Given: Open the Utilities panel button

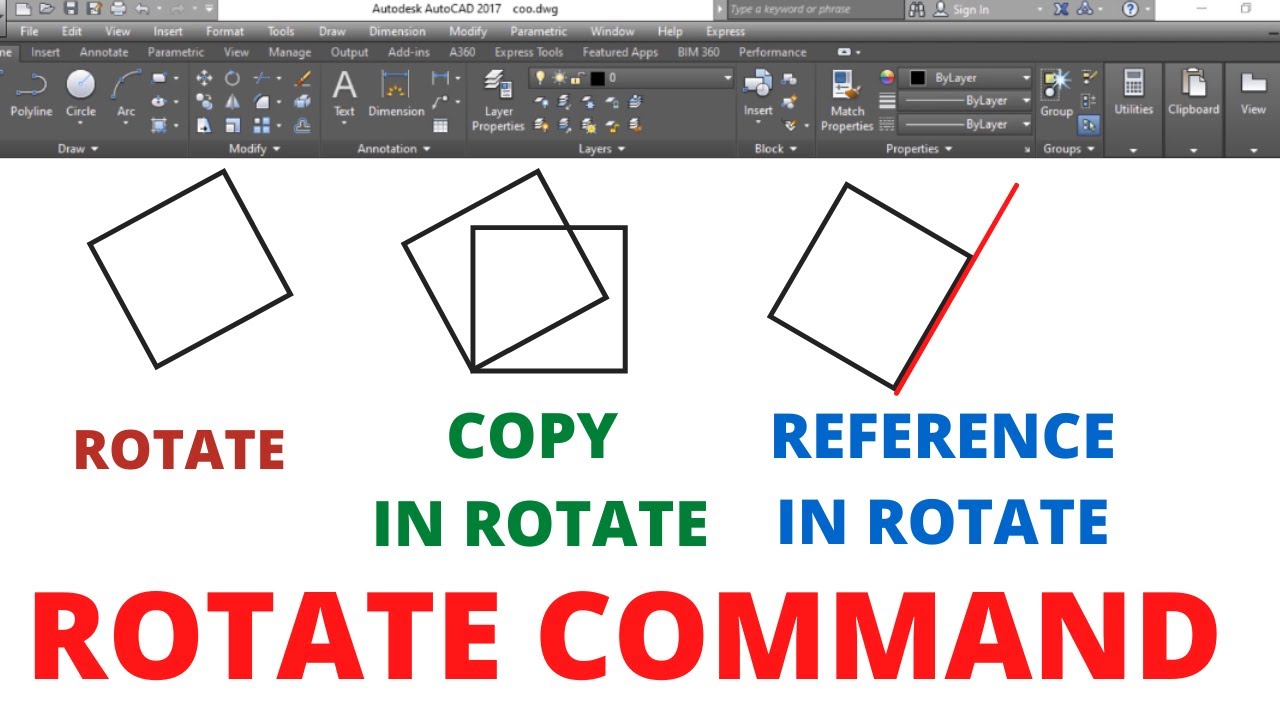Looking at the screenshot, I should pyautogui.click(x=1134, y=94).
